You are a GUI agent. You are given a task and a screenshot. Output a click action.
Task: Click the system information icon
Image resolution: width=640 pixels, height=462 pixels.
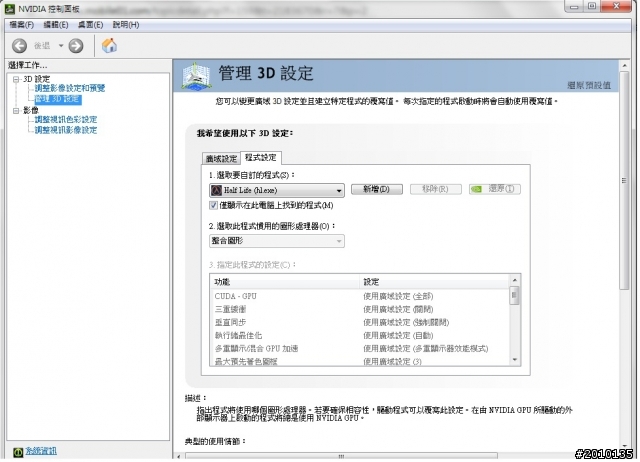coord(18,452)
